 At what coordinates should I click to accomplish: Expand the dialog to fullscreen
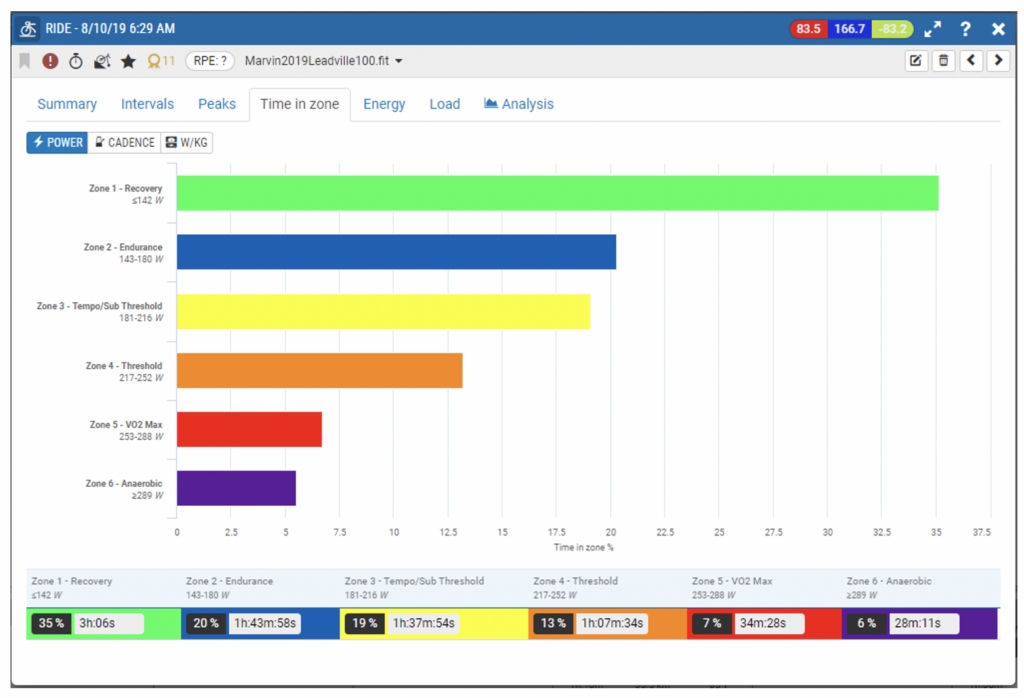933,29
